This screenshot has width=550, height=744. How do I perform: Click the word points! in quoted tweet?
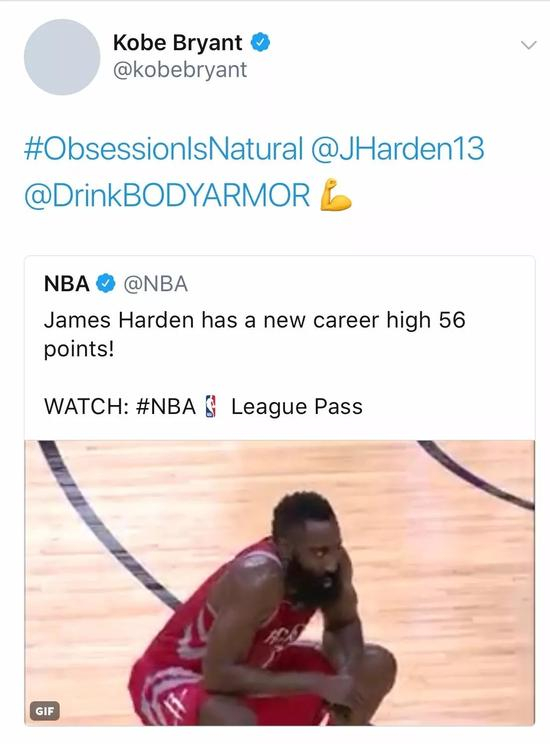click(79, 349)
